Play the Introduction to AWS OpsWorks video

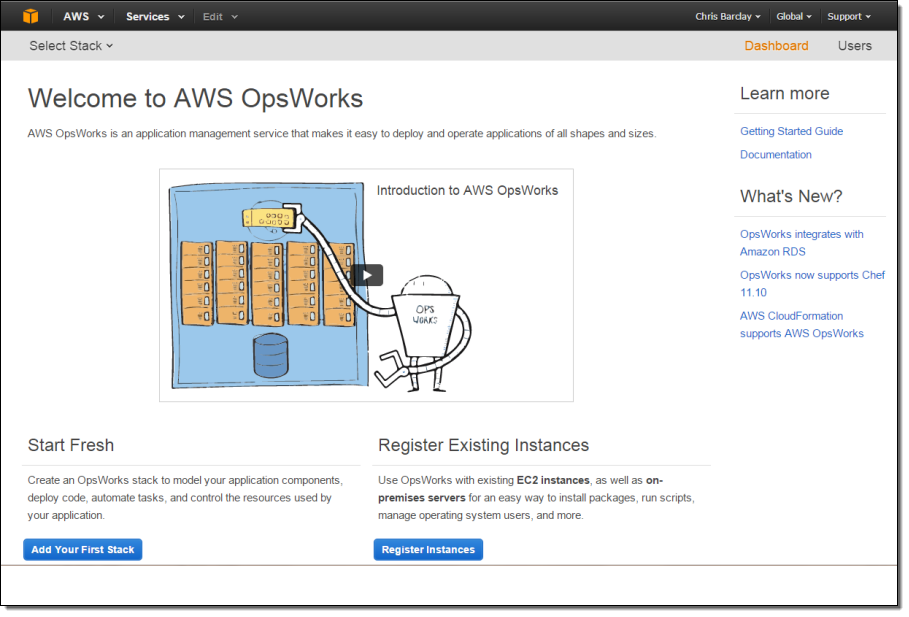tap(367, 275)
